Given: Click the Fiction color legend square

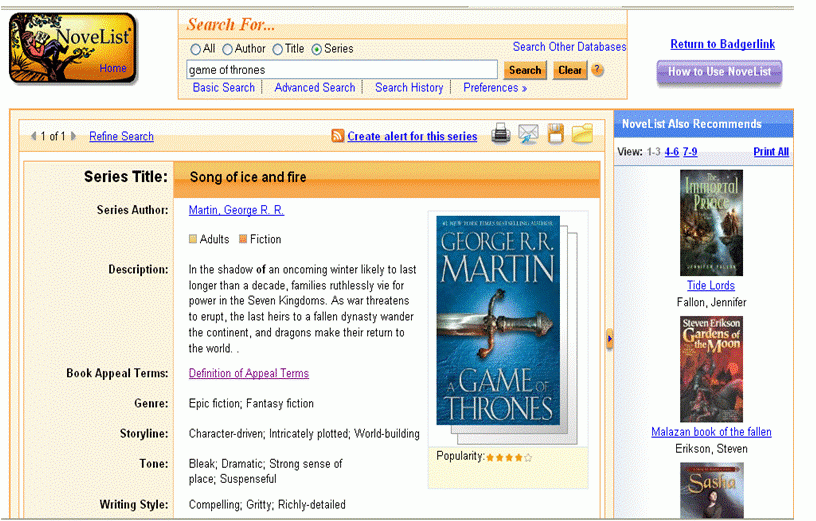Looking at the screenshot, I should pyautogui.click(x=243, y=239).
